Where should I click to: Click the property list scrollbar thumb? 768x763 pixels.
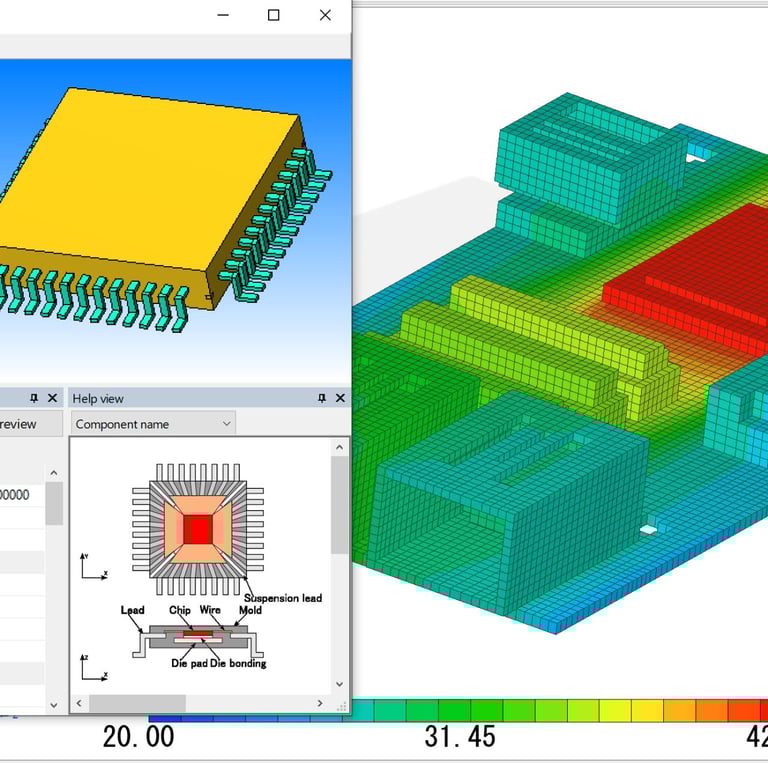tap(54, 503)
